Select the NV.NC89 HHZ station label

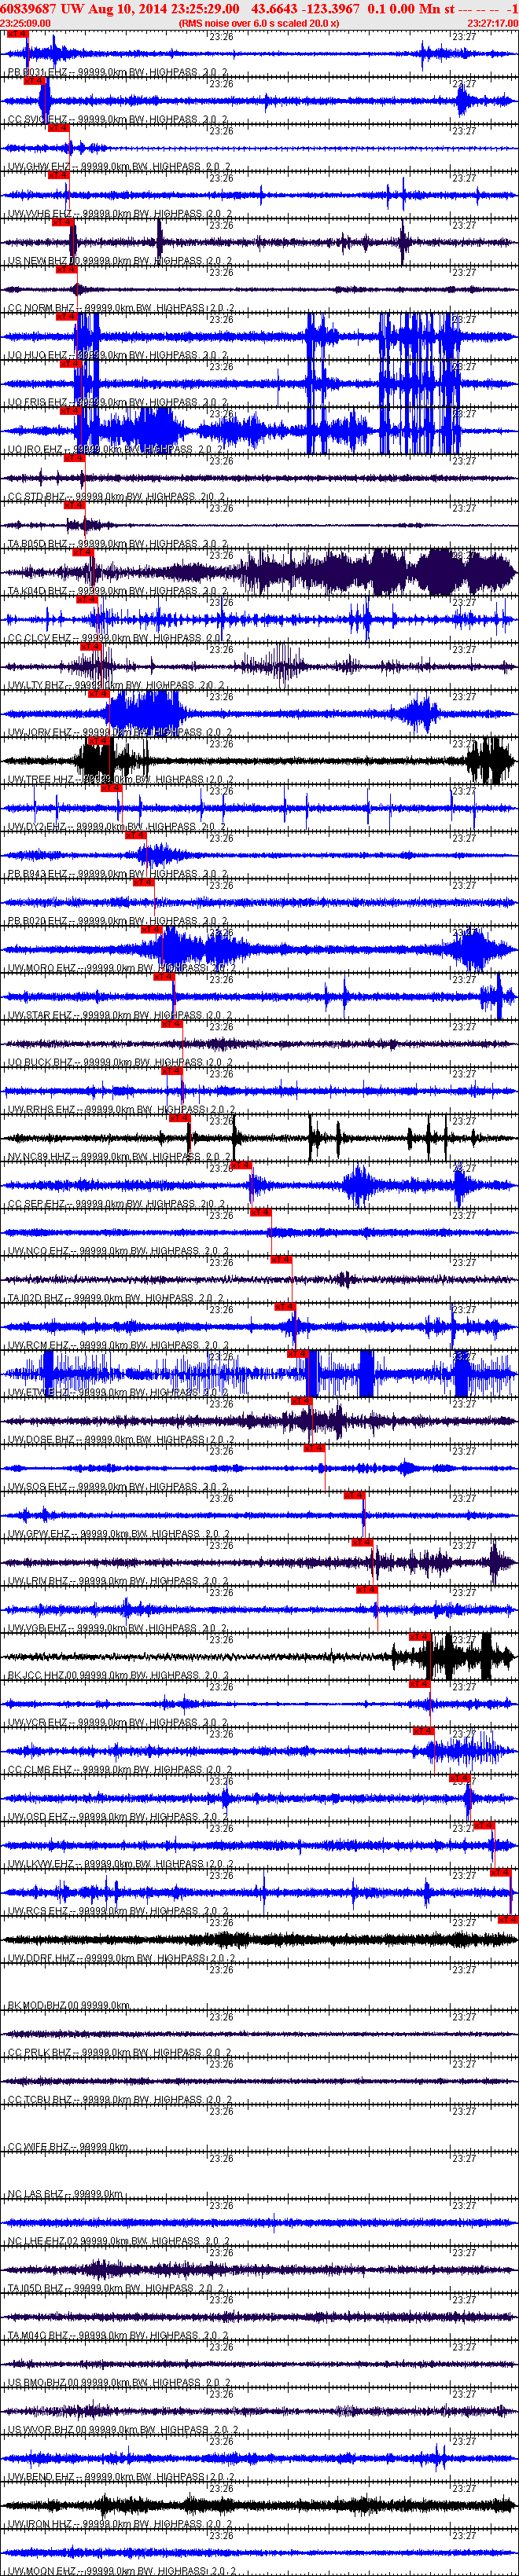(119, 1157)
